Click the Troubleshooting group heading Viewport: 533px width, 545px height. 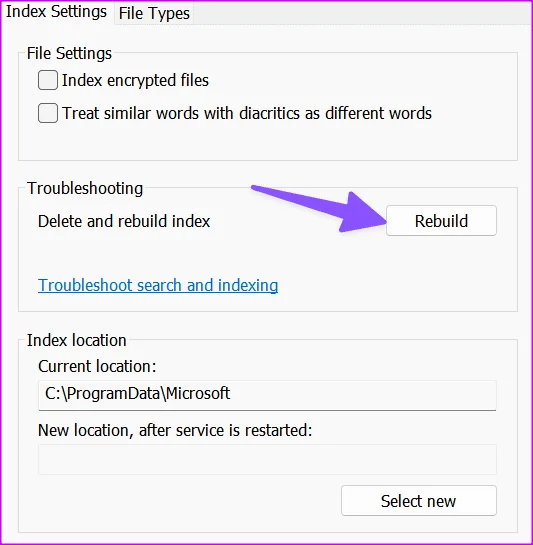pos(85,188)
